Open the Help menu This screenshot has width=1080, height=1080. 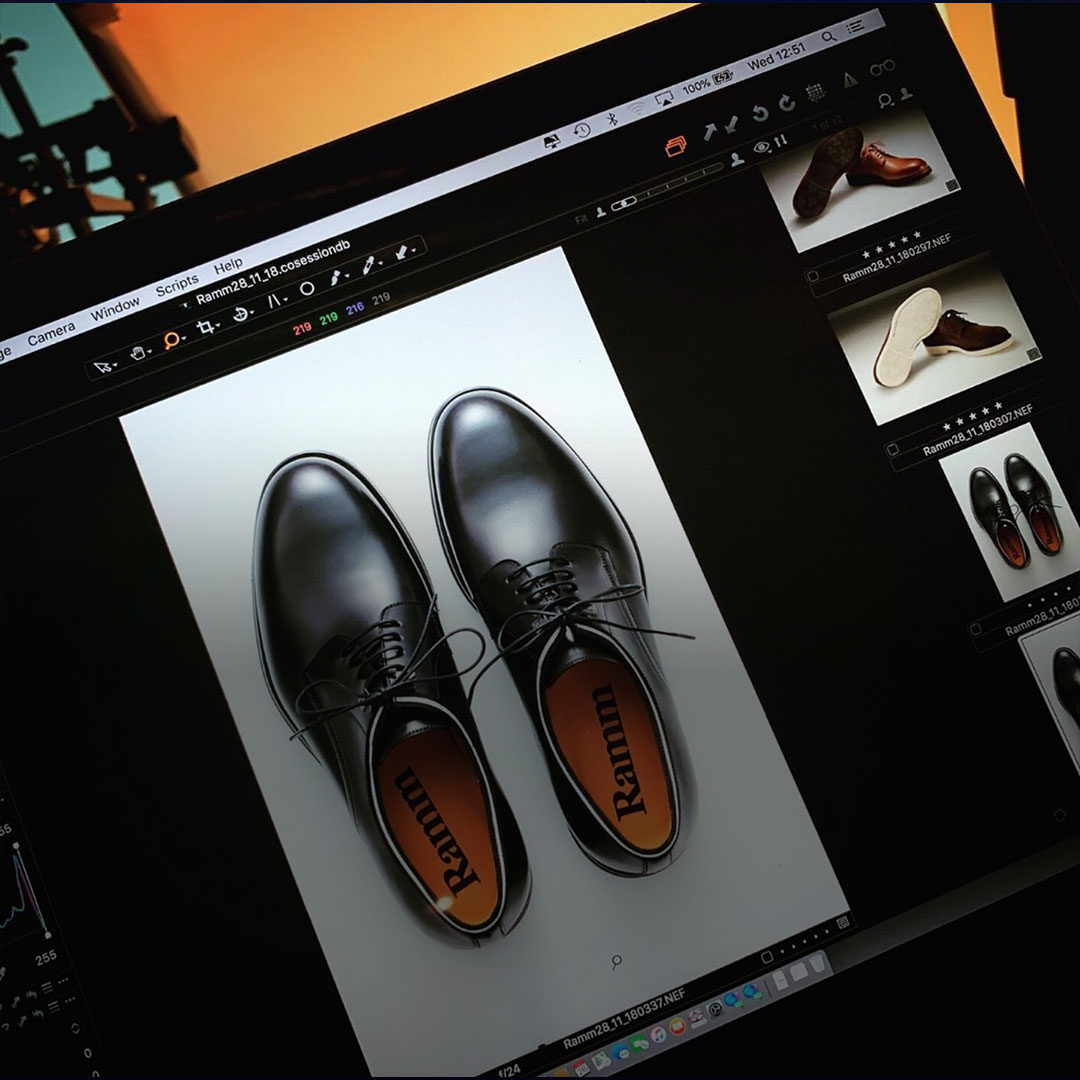pyautogui.click(x=228, y=266)
